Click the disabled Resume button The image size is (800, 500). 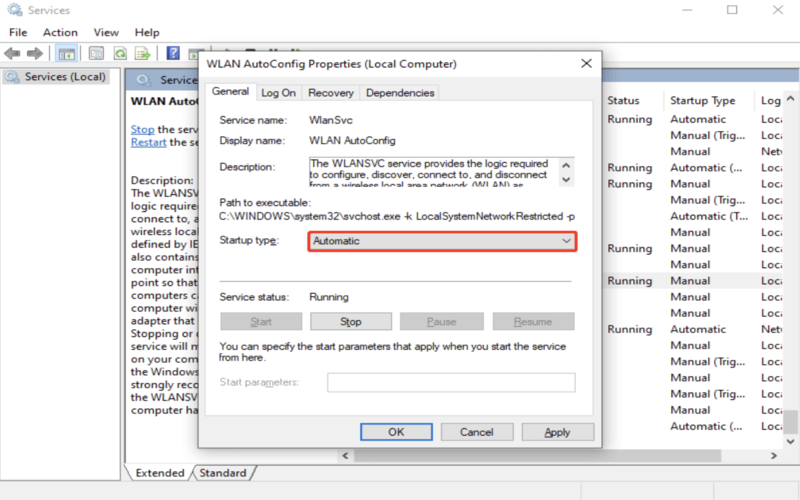point(533,321)
